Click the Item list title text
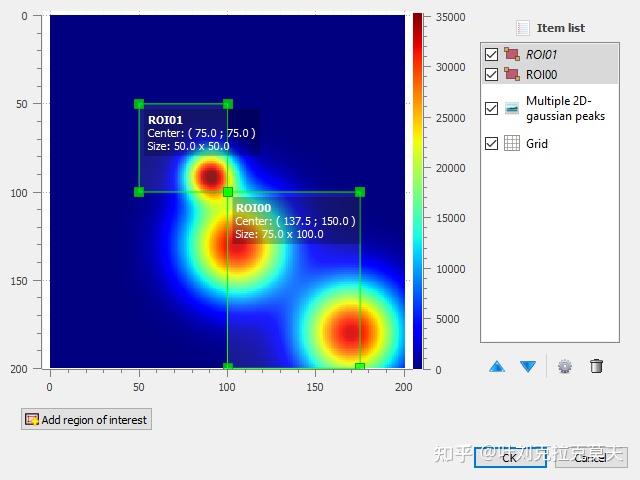Viewport: 640px width, 480px height. pos(560,28)
